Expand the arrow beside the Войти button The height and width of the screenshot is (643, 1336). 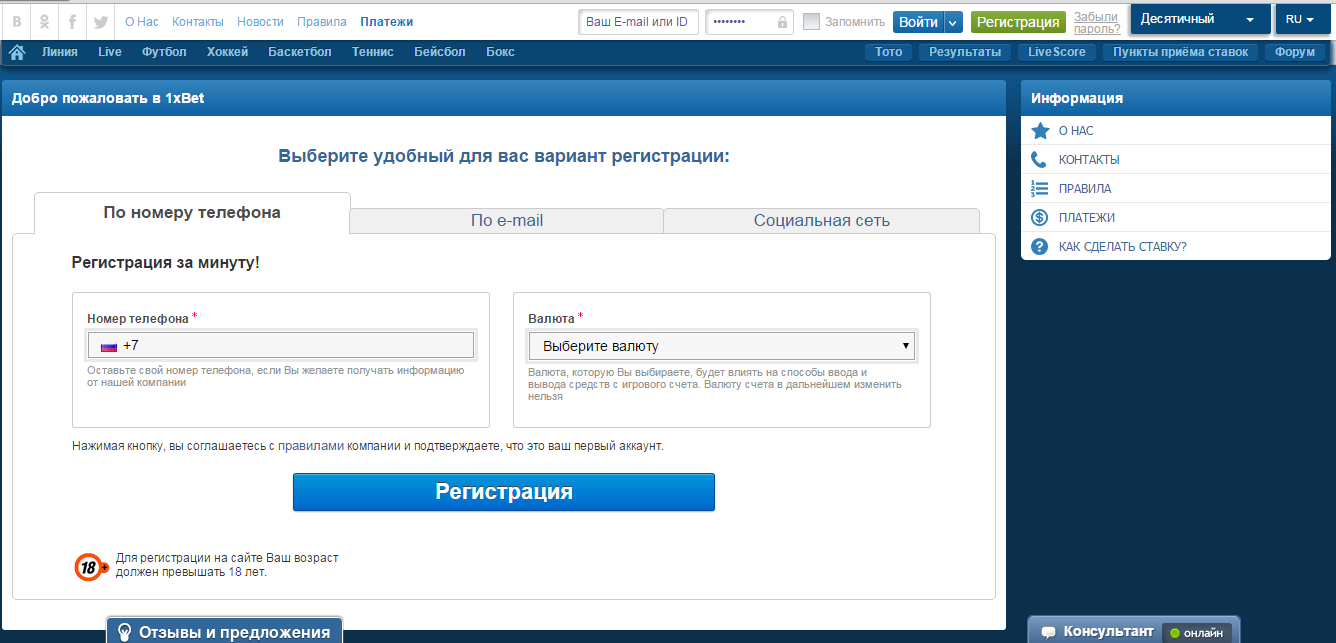coord(953,21)
